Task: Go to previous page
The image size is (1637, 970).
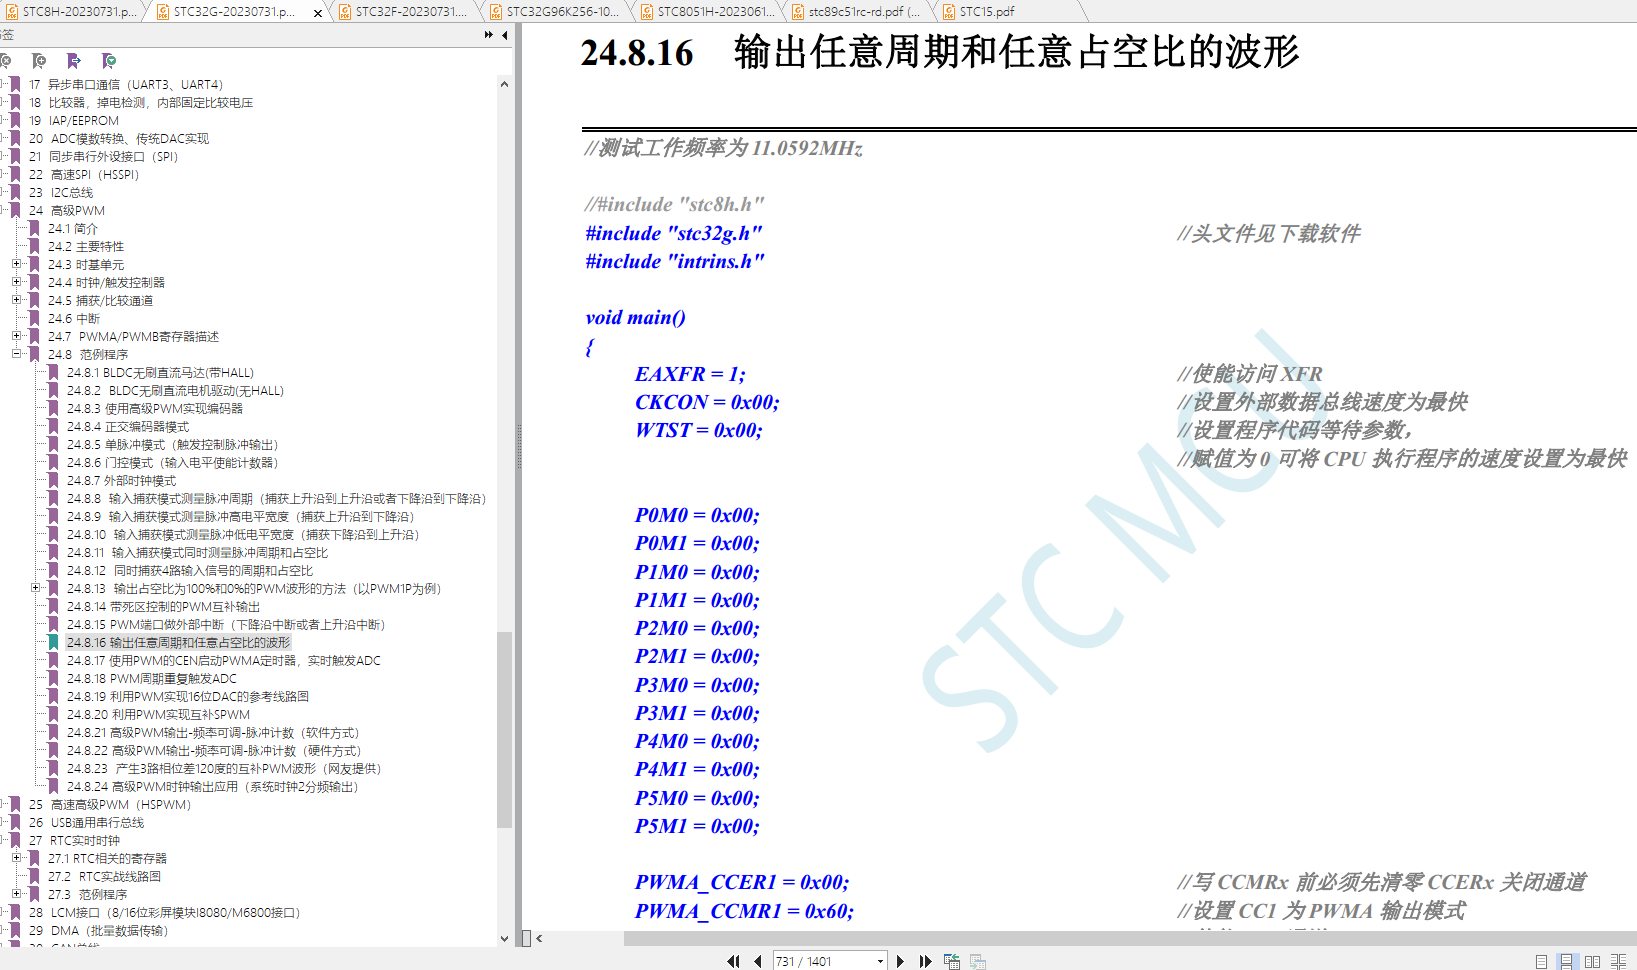Action: coord(757,961)
